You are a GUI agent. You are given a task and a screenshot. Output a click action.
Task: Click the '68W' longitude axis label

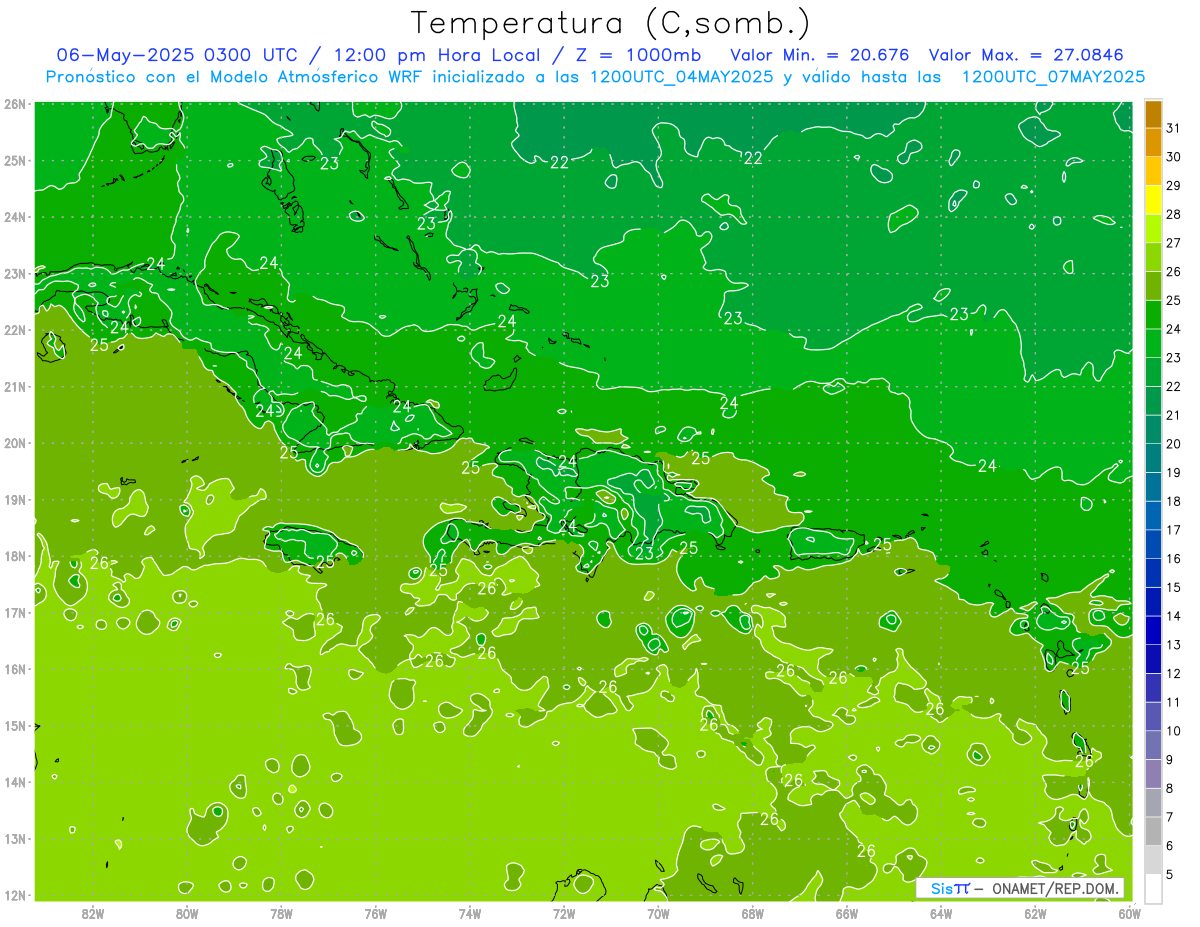tap(753, 913)
